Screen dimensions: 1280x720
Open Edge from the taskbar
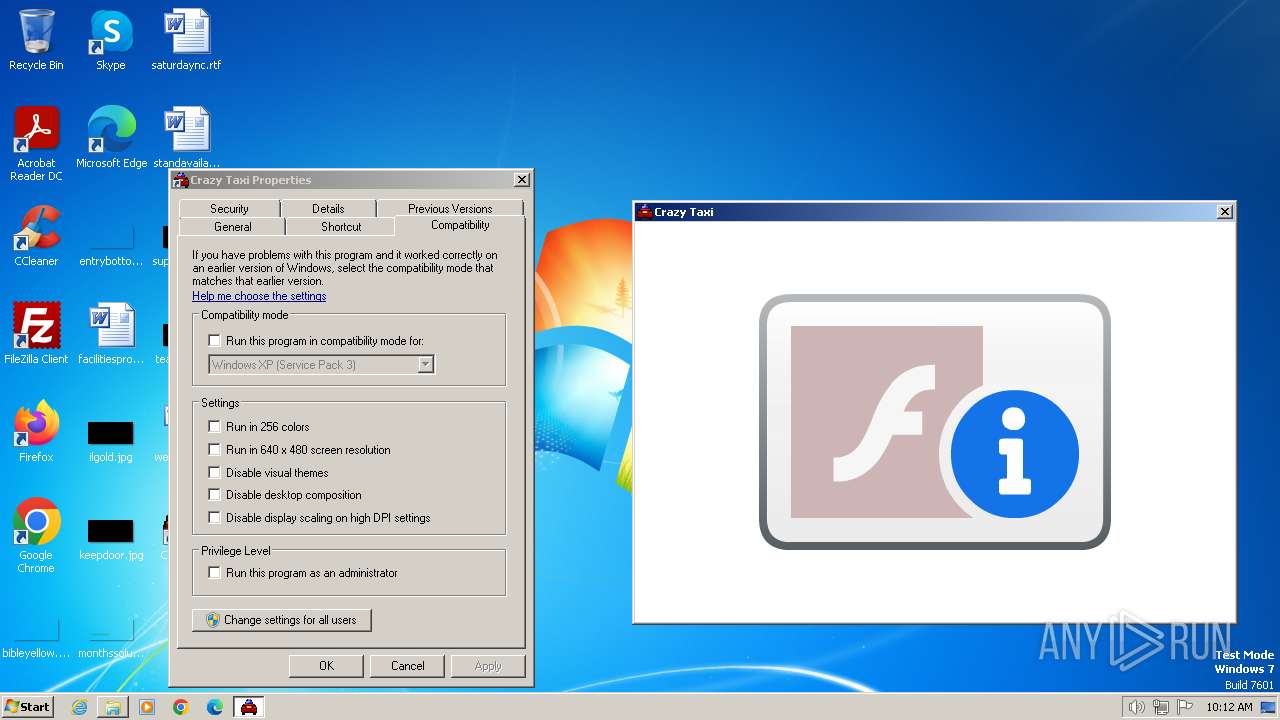215,707
